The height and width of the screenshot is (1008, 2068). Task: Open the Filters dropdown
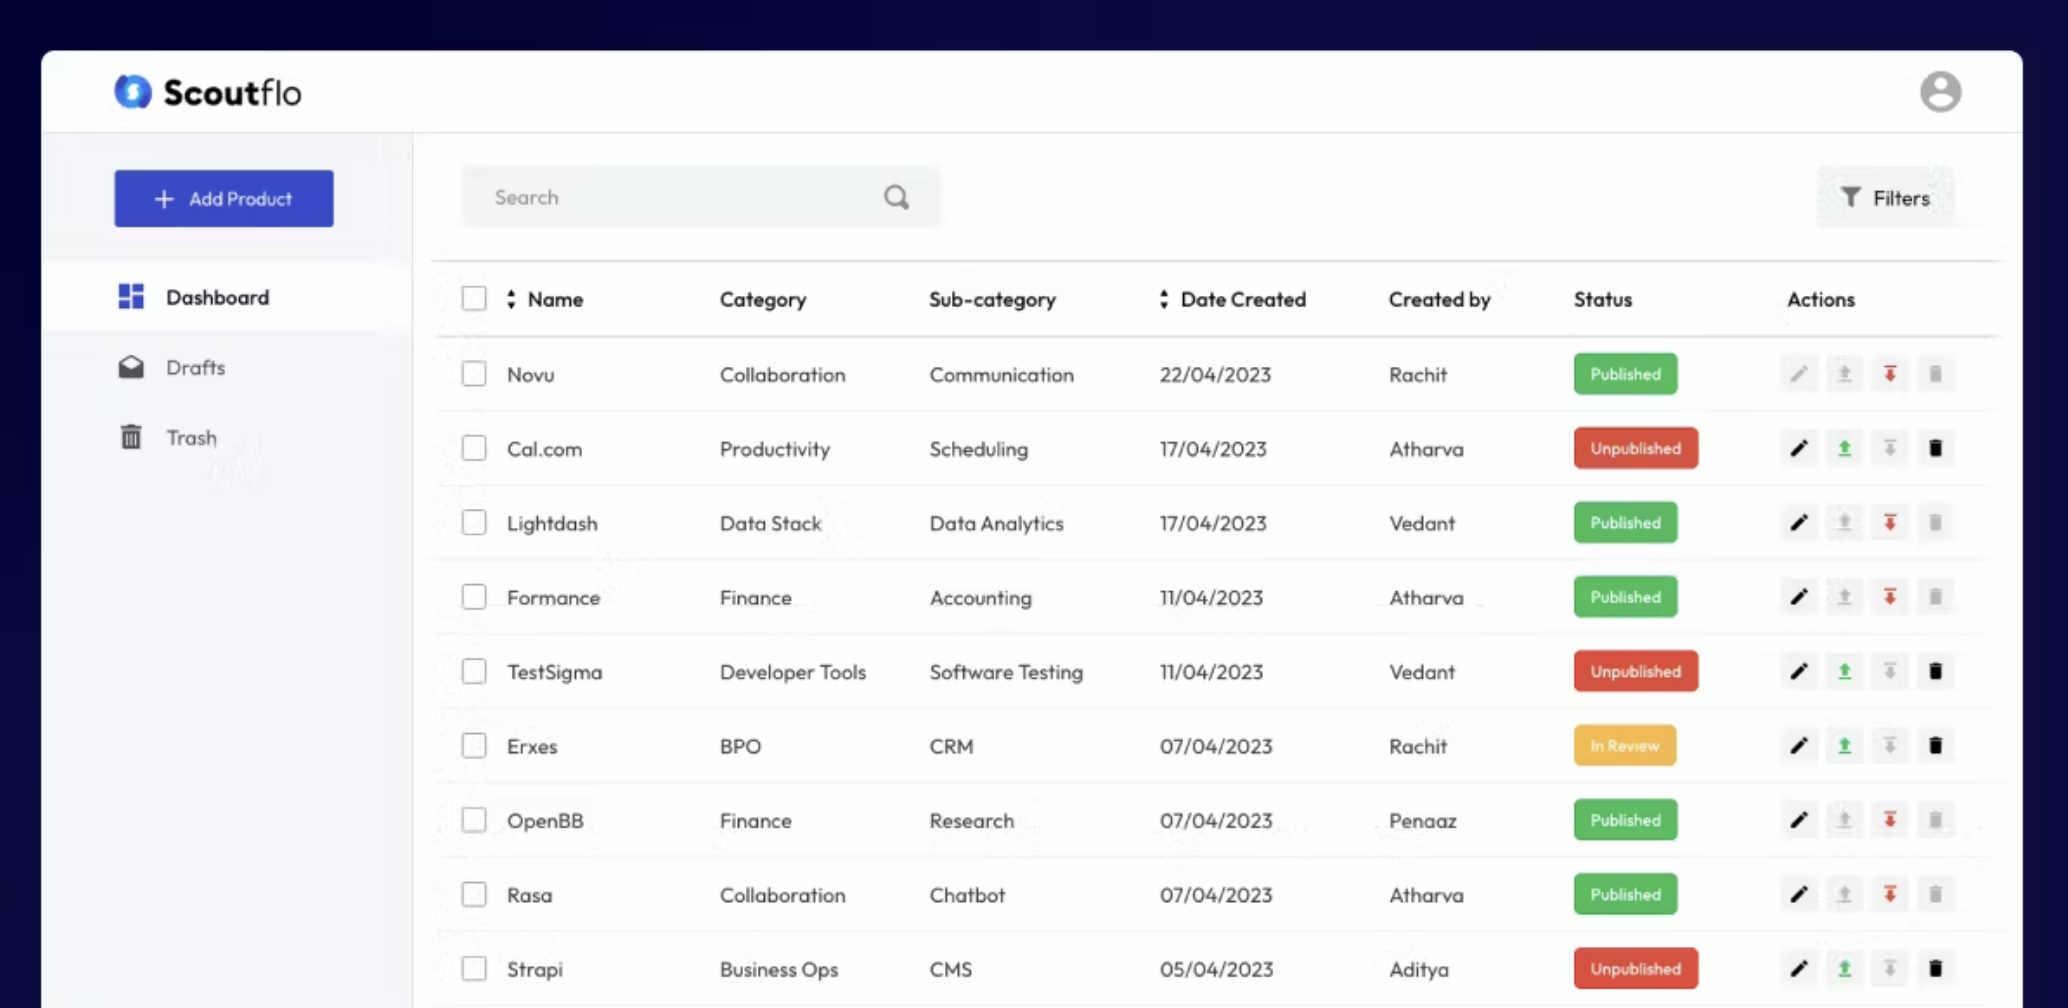(1885, 198)
